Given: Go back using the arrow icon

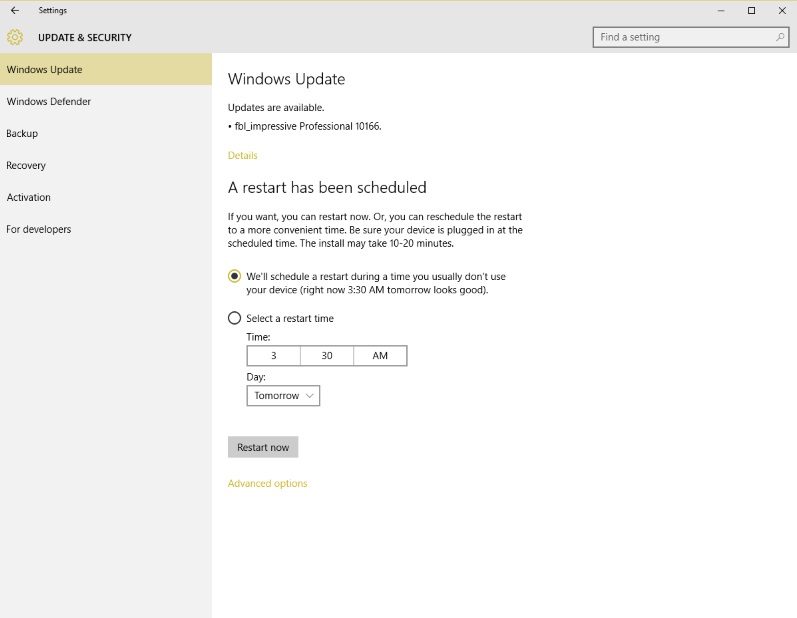Looking at the screenshot, I should pyautogui.click(x=15, y=10).
